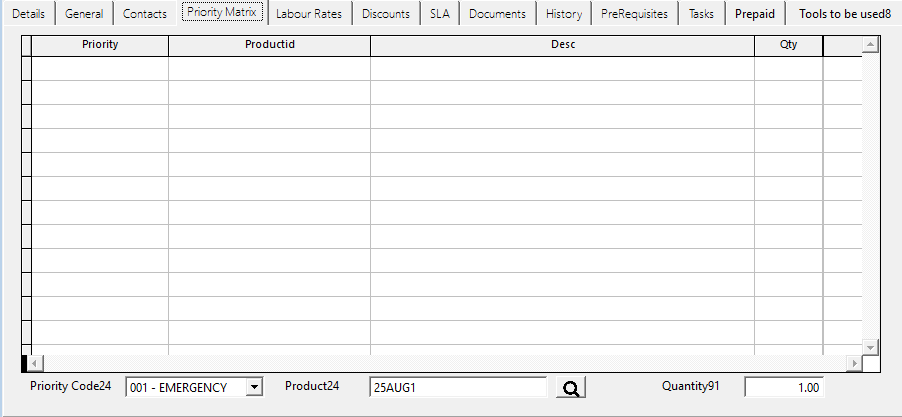Screen dimensions: 902x417
Task: Switch to the Details tab
Action: point(28,14)
